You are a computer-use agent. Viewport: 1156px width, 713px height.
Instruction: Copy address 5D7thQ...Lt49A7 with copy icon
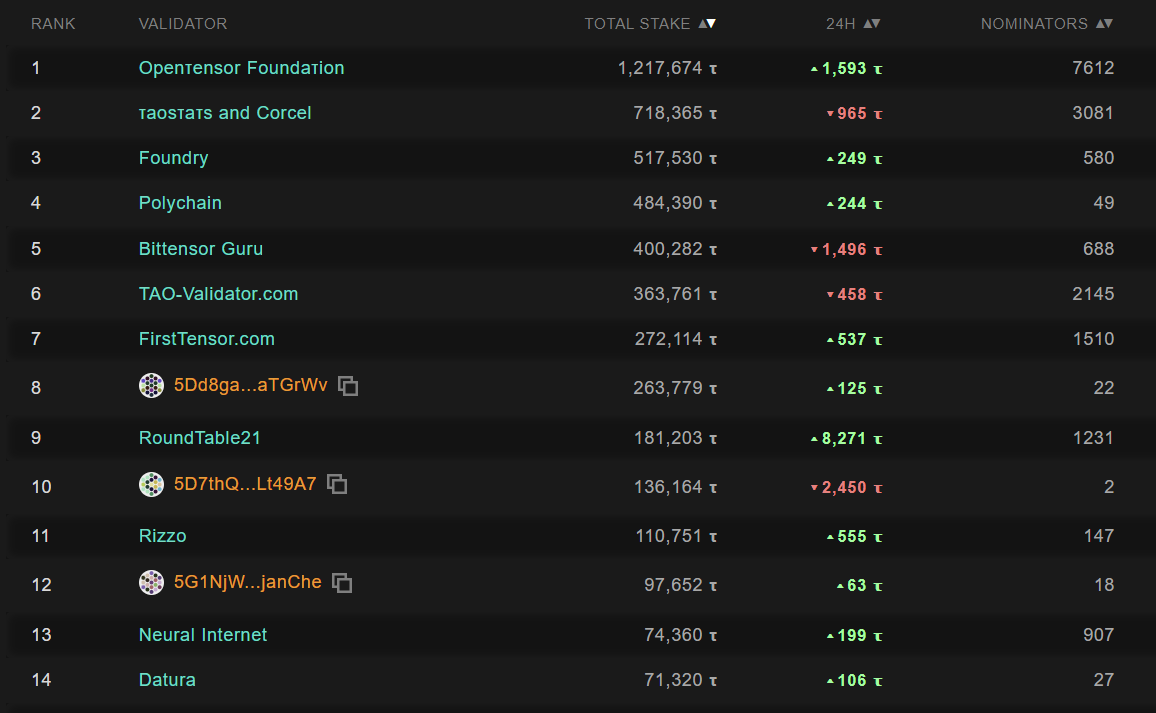point(338,484)
